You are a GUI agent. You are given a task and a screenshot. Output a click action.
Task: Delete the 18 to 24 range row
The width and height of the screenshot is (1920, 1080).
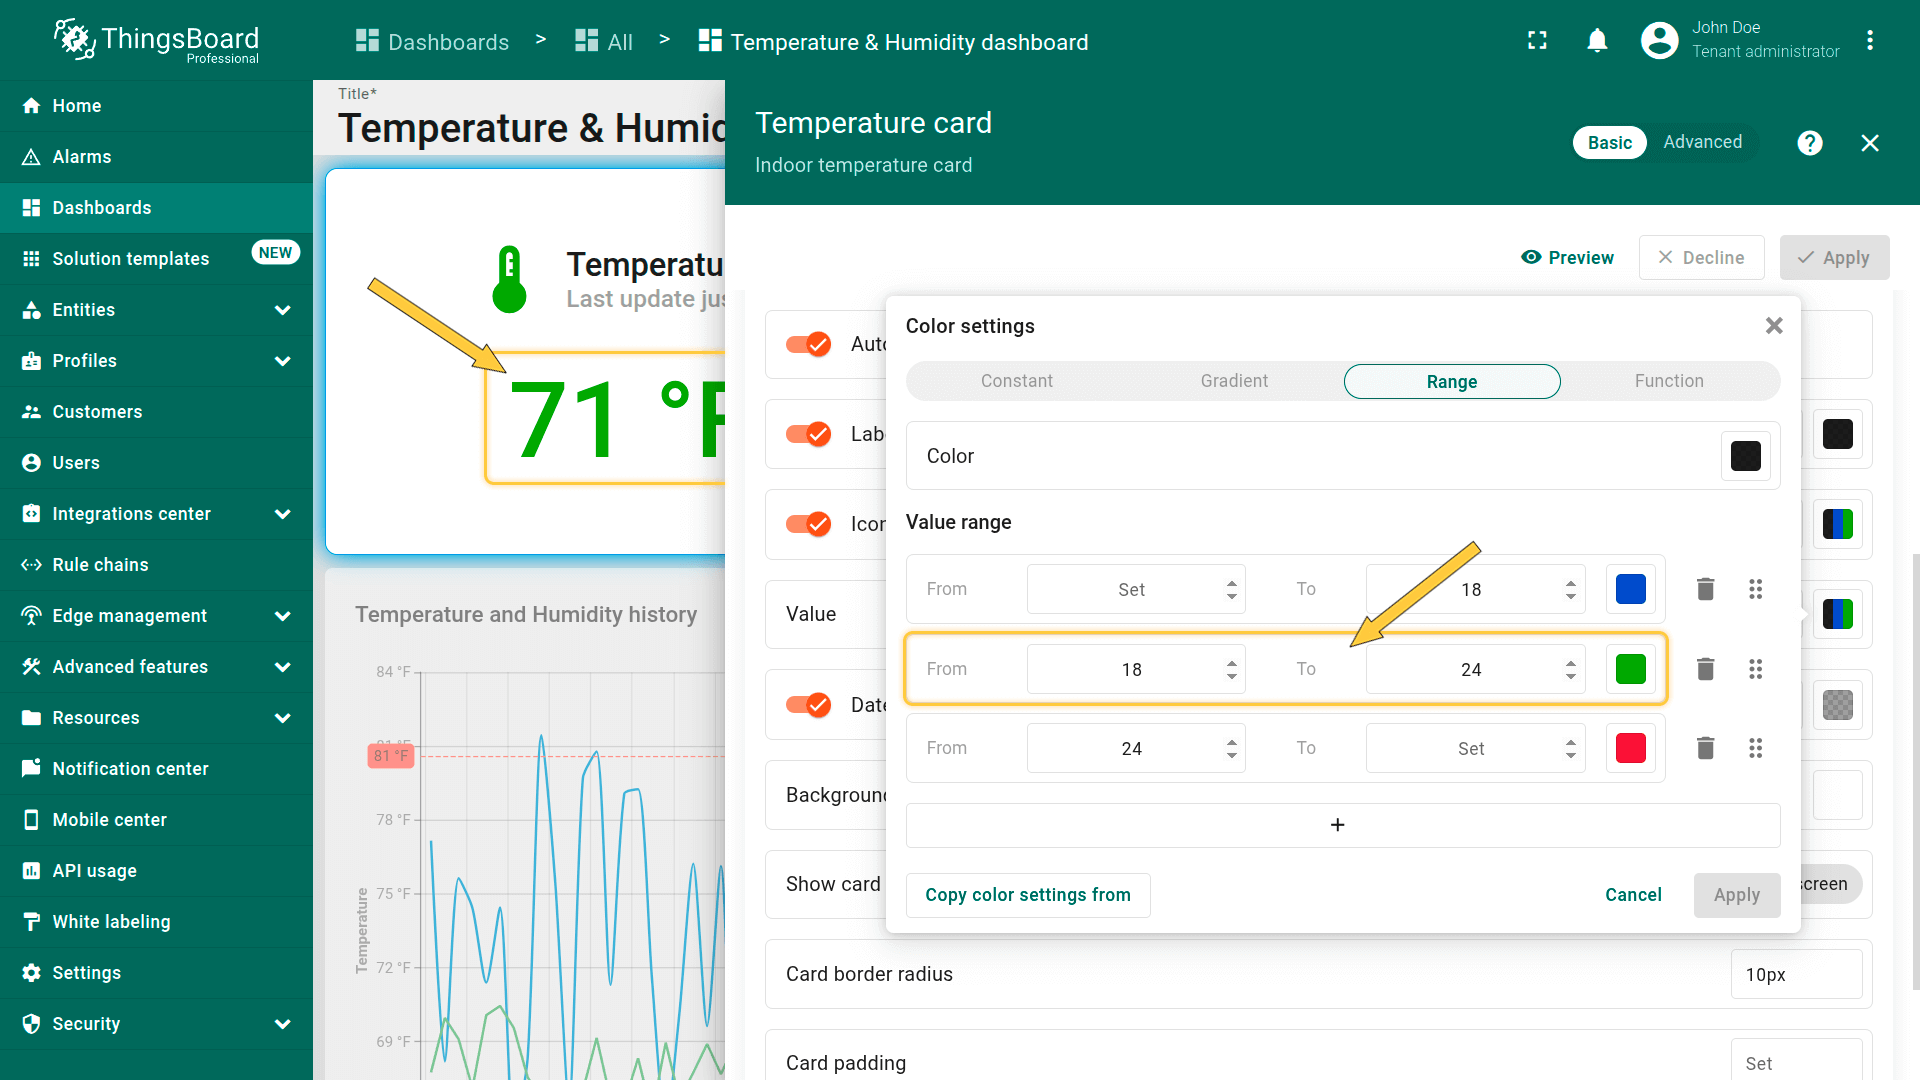click(1706, 669)
